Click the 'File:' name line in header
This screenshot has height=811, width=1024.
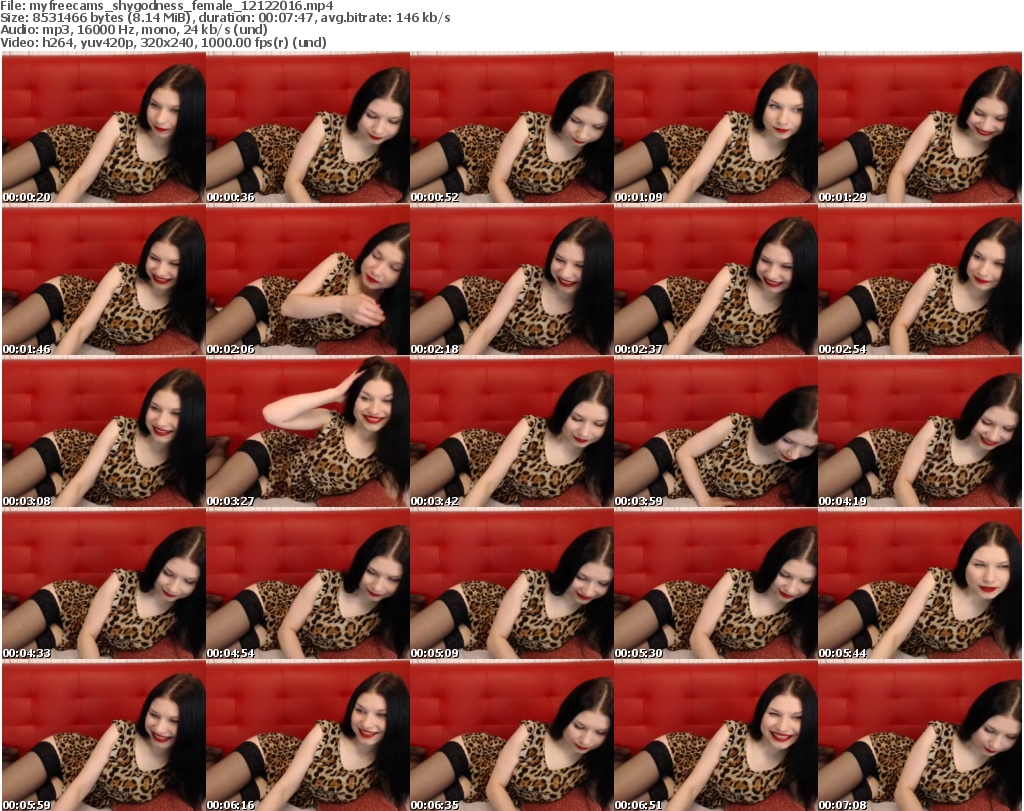coord(167,6)
